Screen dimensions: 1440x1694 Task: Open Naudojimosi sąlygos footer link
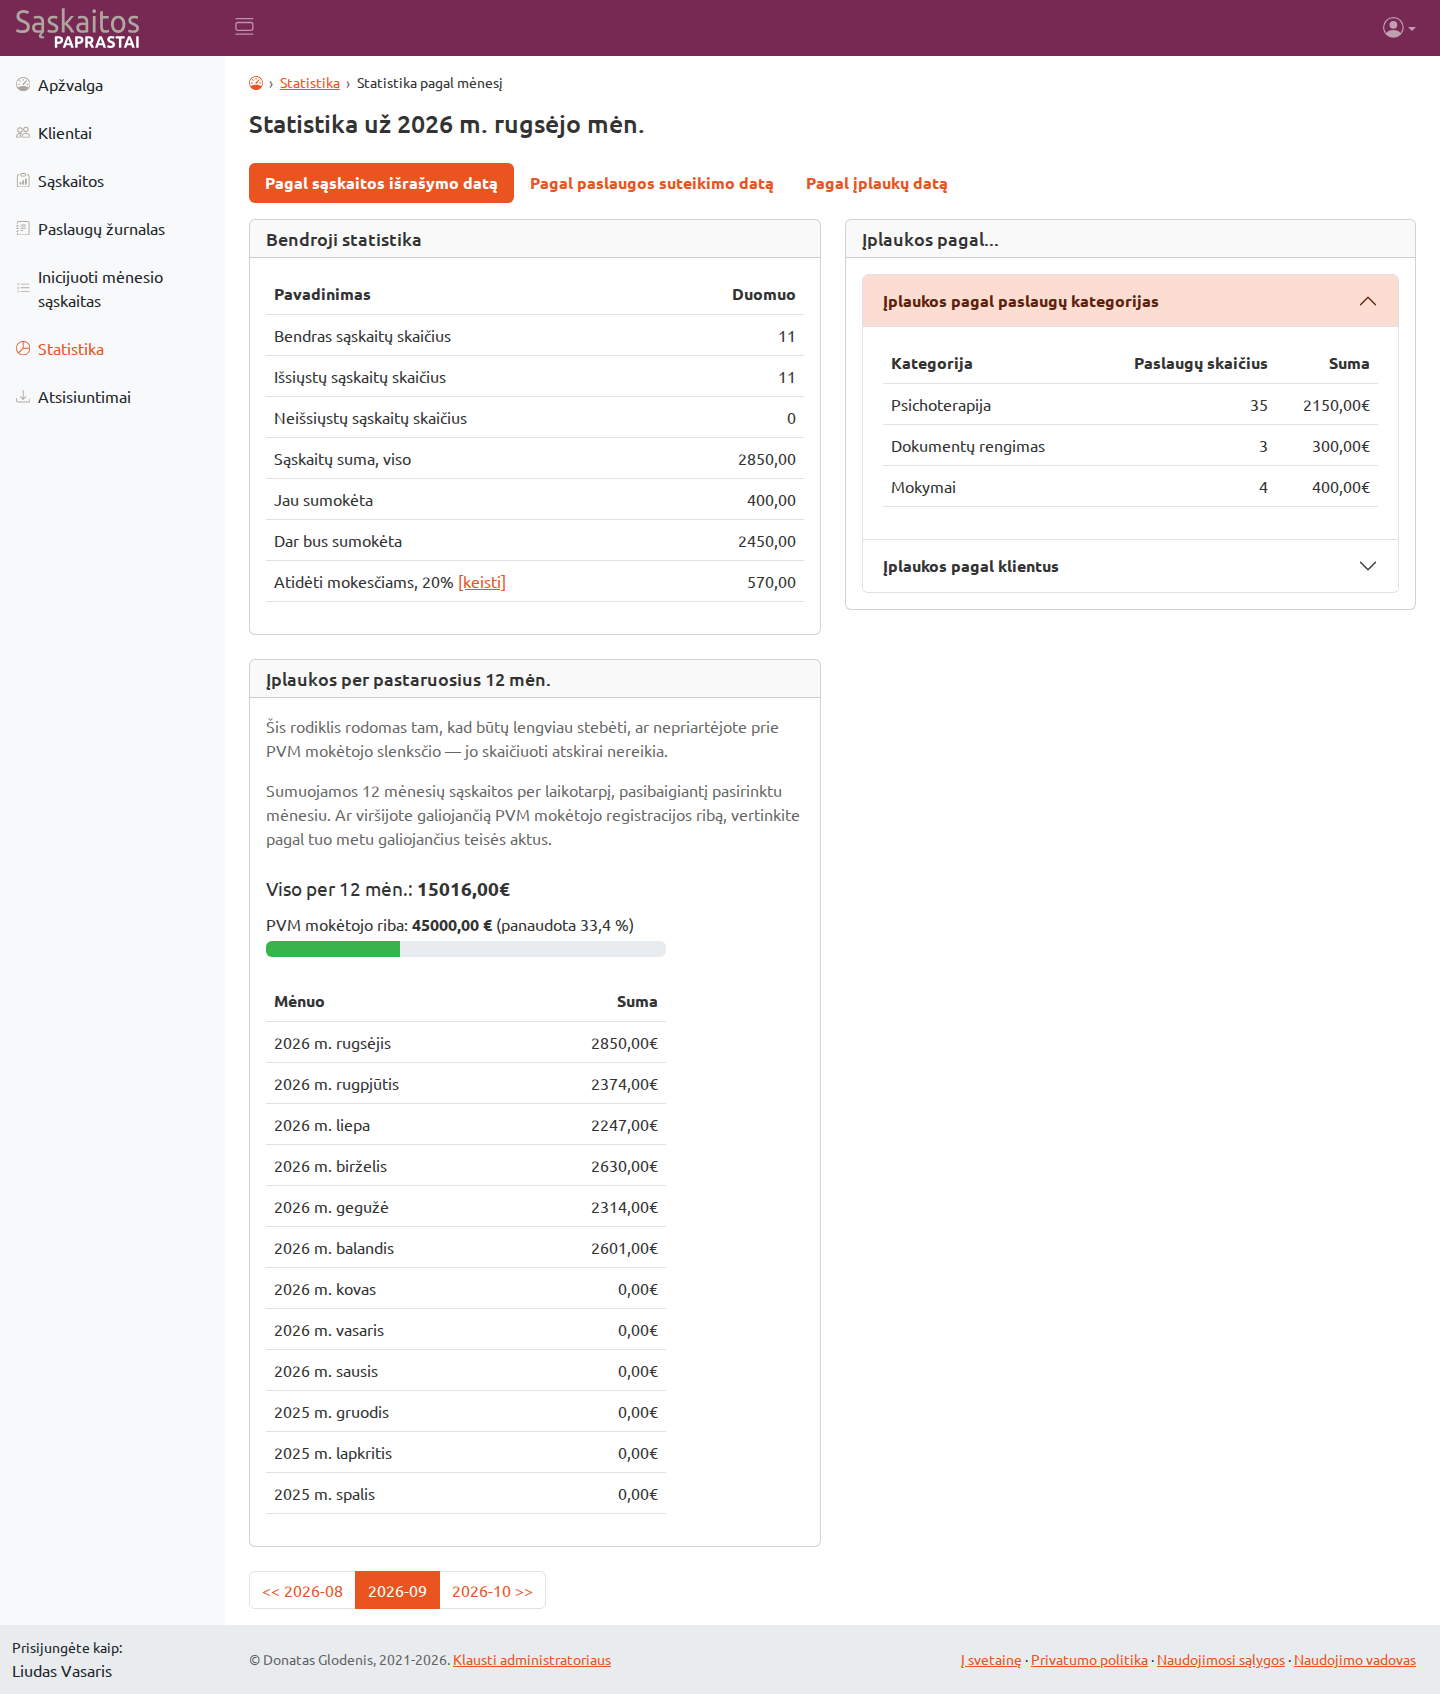tap(1221, 1660)
